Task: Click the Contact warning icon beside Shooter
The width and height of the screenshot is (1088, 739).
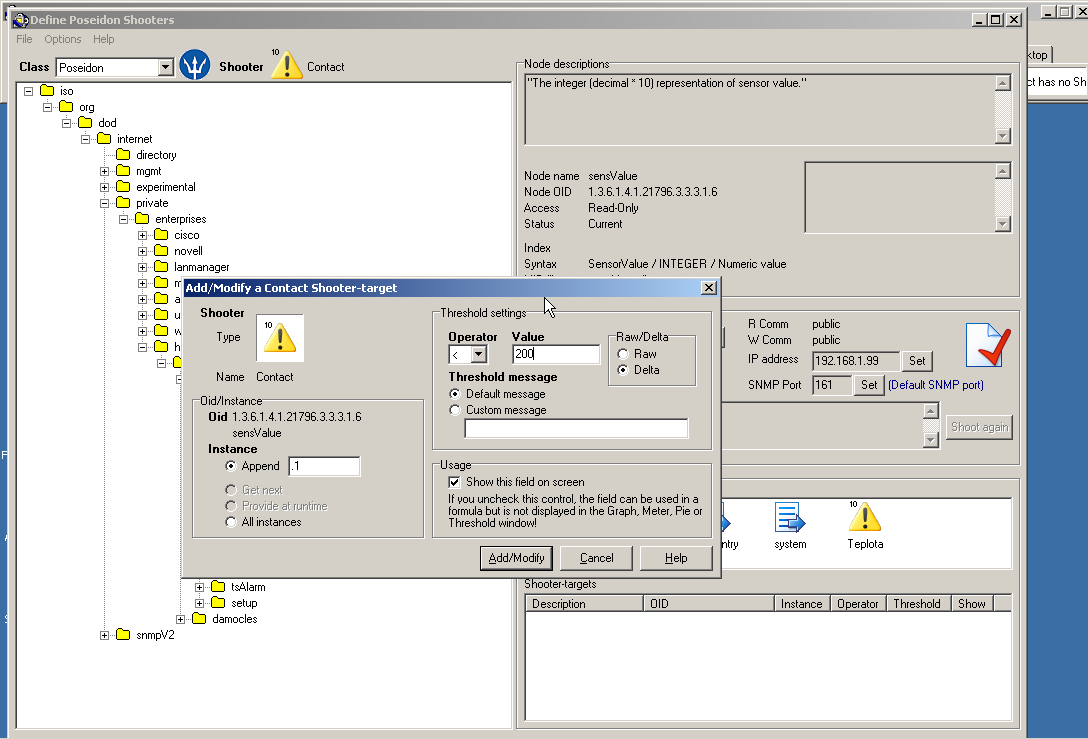Action: pyautogui.click(x=286, y=65)
